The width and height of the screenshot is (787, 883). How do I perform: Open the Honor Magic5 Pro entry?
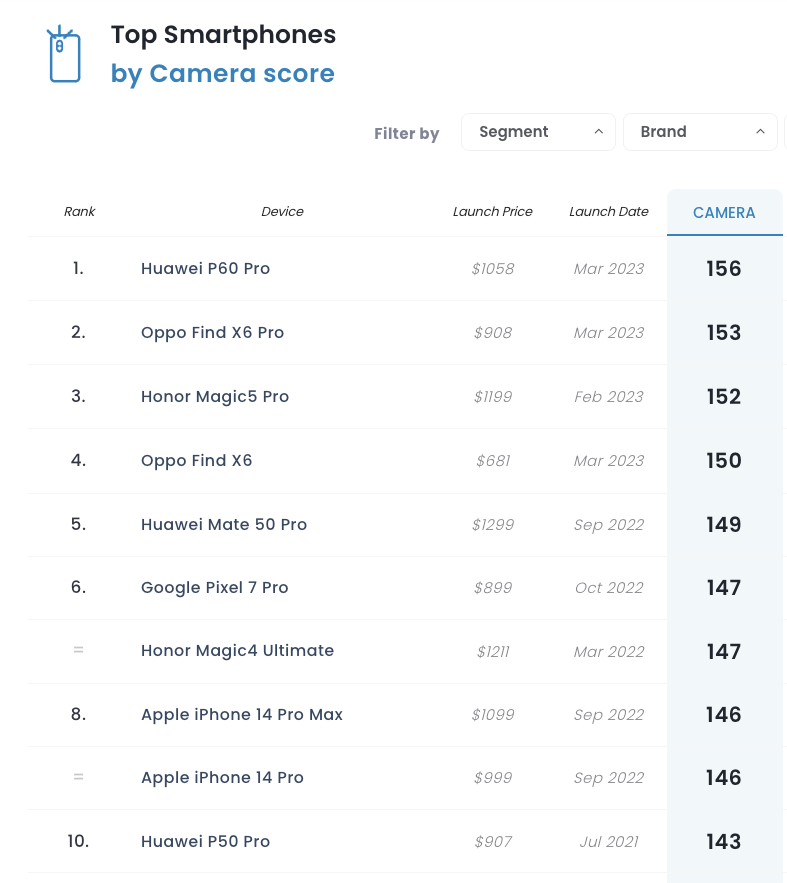[215, 397]
